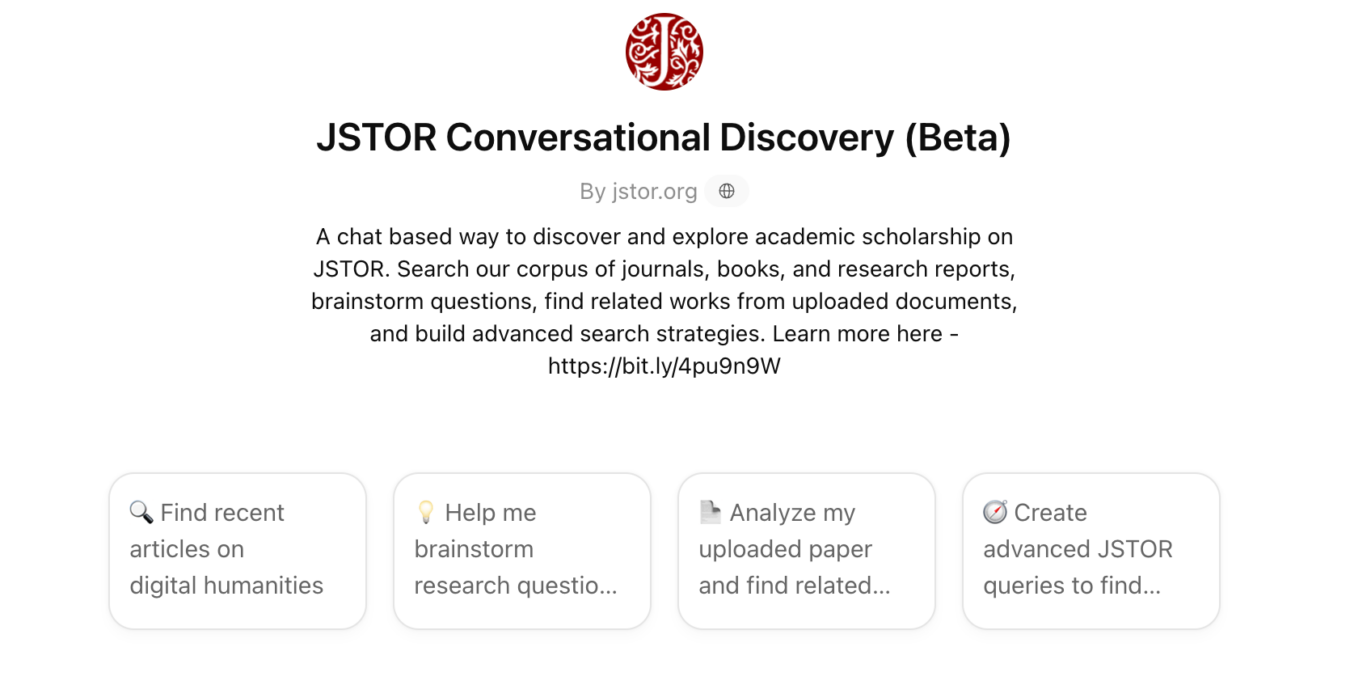The height and width of the screenshot is (681, 1350).
Task: Follow the https://bit.ly/4pu9n9W link
Action: (x=663, y=365)
